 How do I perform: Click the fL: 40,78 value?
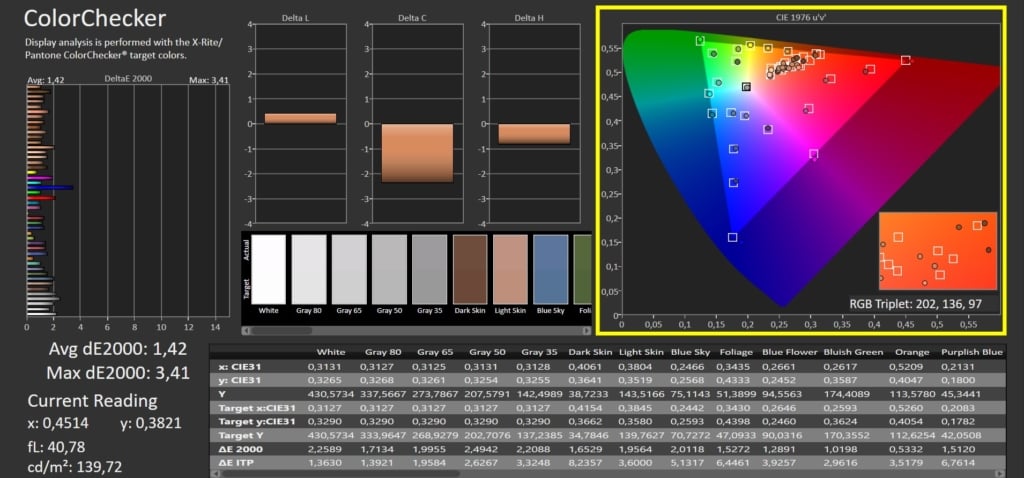(56, 447)
